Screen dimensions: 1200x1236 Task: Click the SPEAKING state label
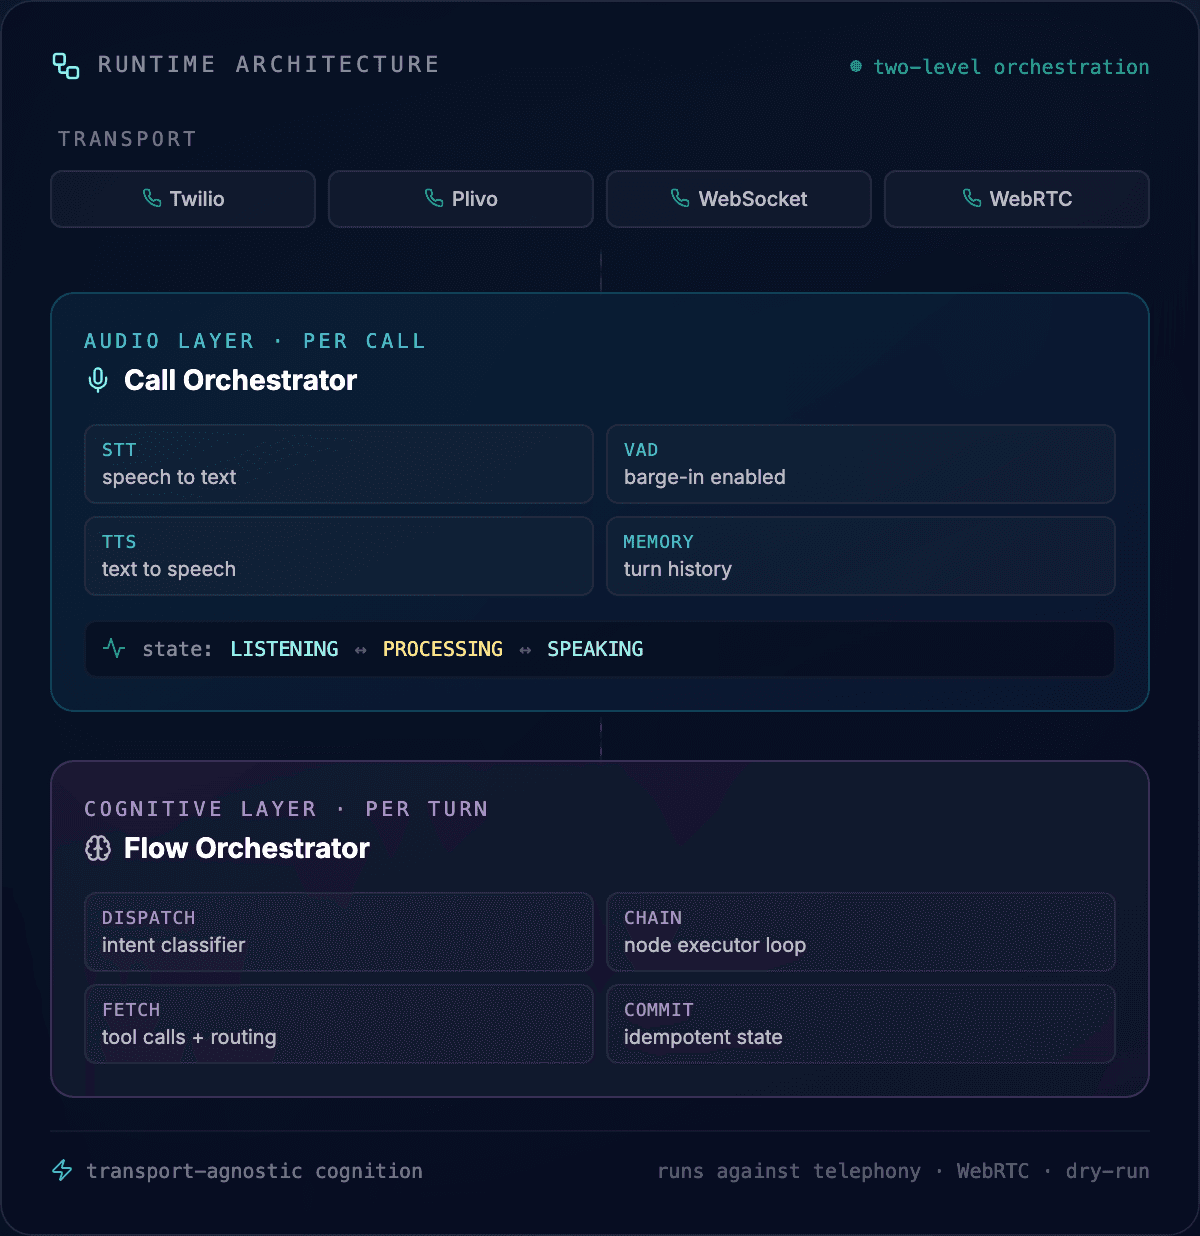(x=595, y=649)
